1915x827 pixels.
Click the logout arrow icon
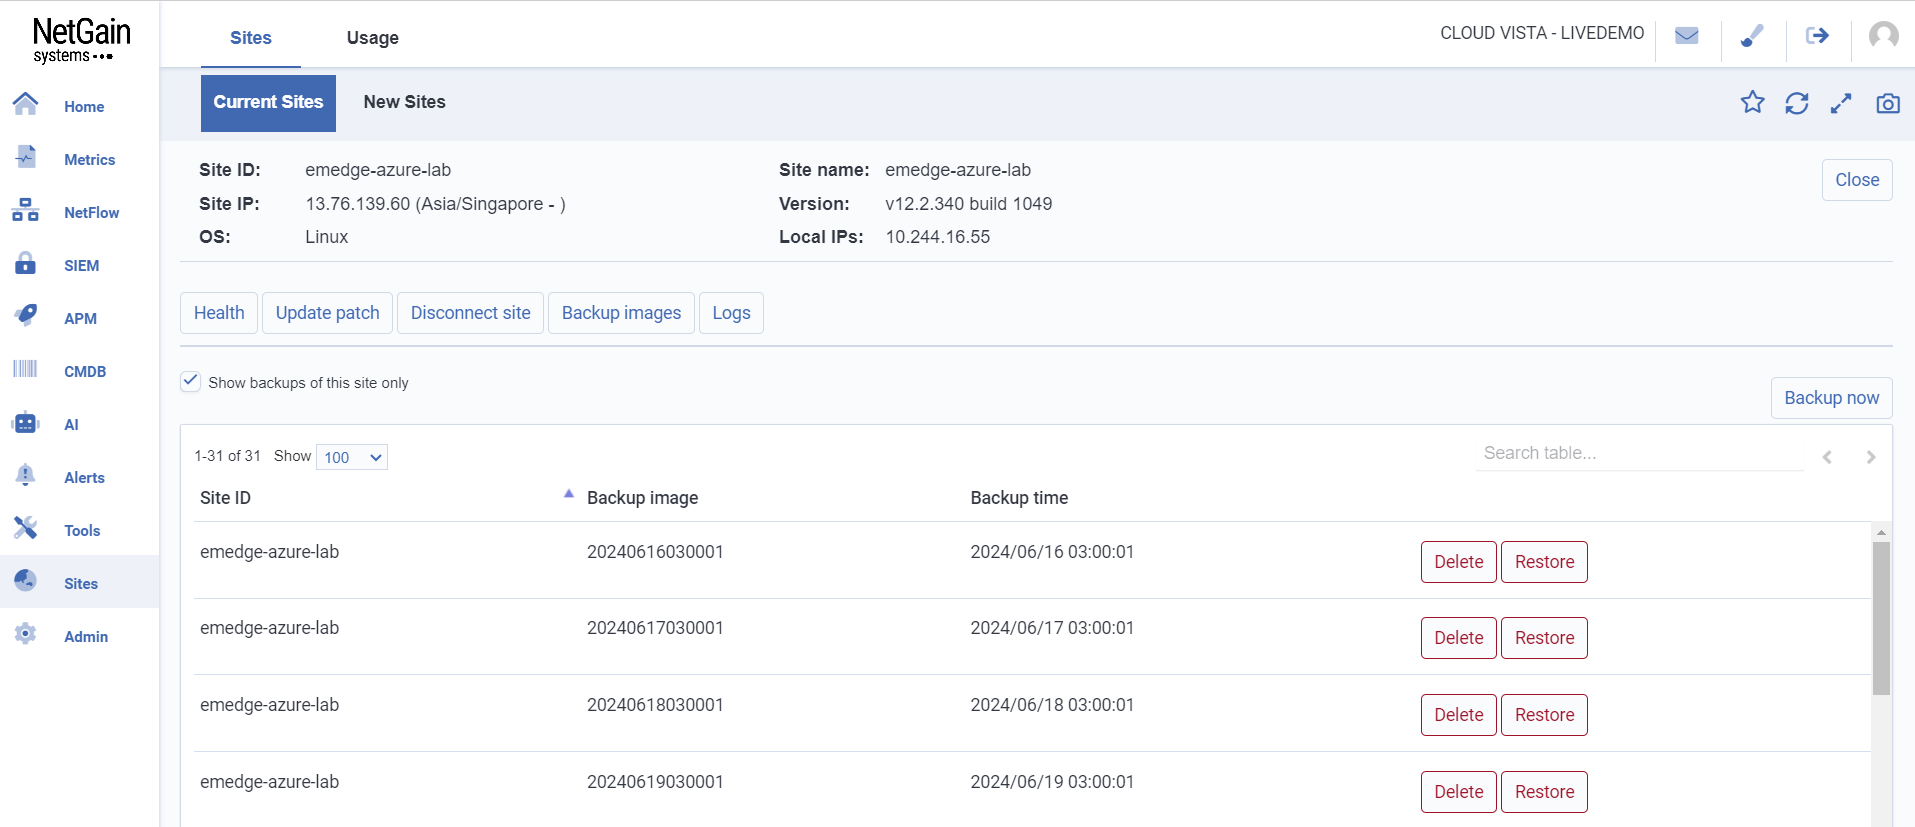pyautogui.click(x=1817, y=36)
